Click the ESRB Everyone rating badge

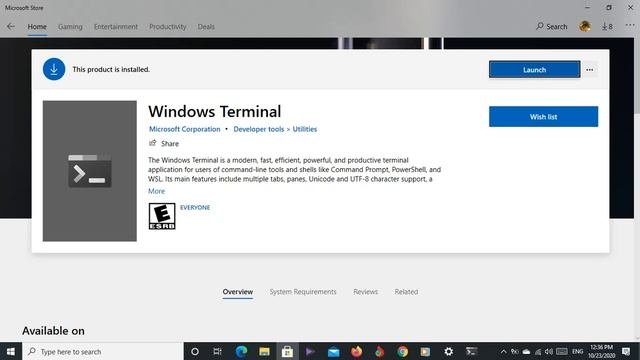[162, 216]
